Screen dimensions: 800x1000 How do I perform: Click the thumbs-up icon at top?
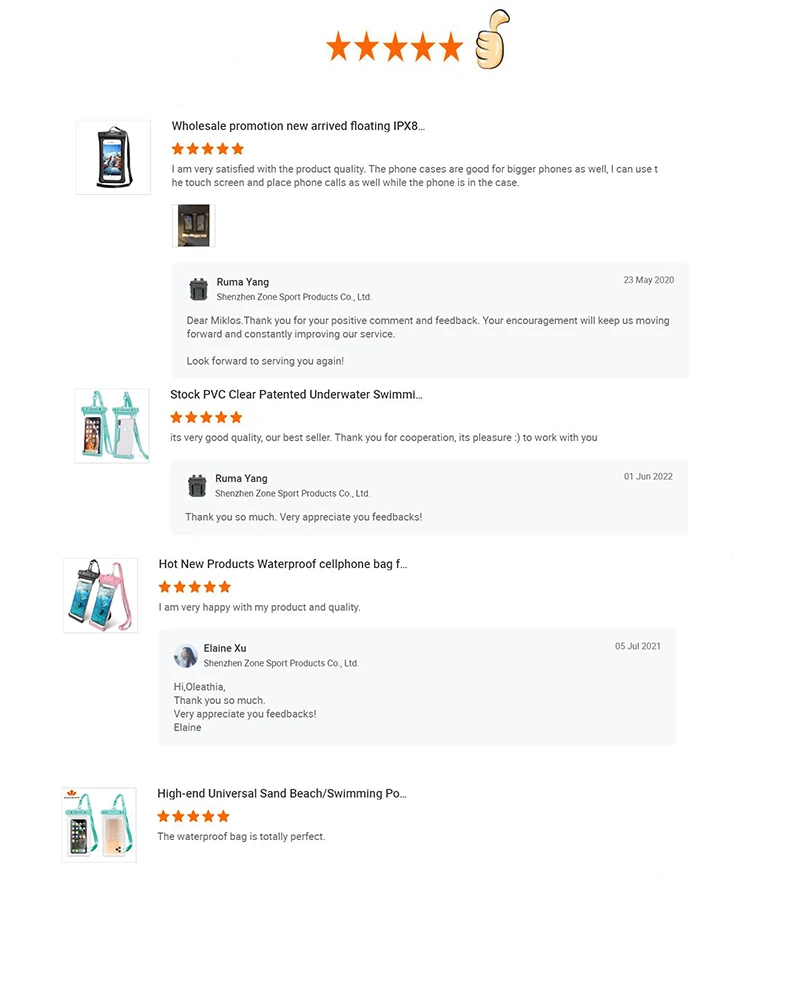point(491,41)
